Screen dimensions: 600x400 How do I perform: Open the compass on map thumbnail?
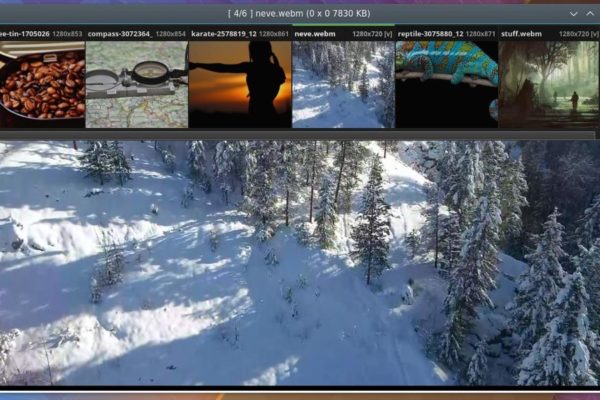tap(137, 84)
